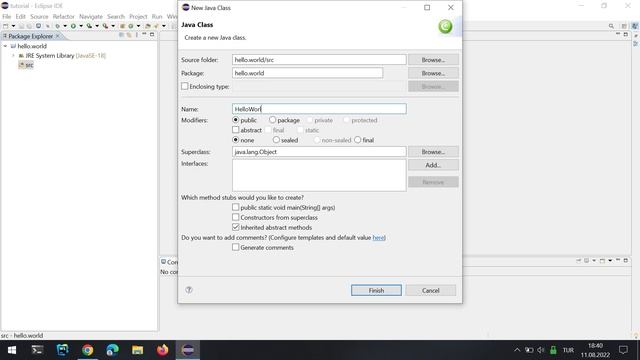Click the New Java Class green icon in toolbar
The width and height of the screenshot is (640, 360).
pyautogui.click(x=131, y=26)
